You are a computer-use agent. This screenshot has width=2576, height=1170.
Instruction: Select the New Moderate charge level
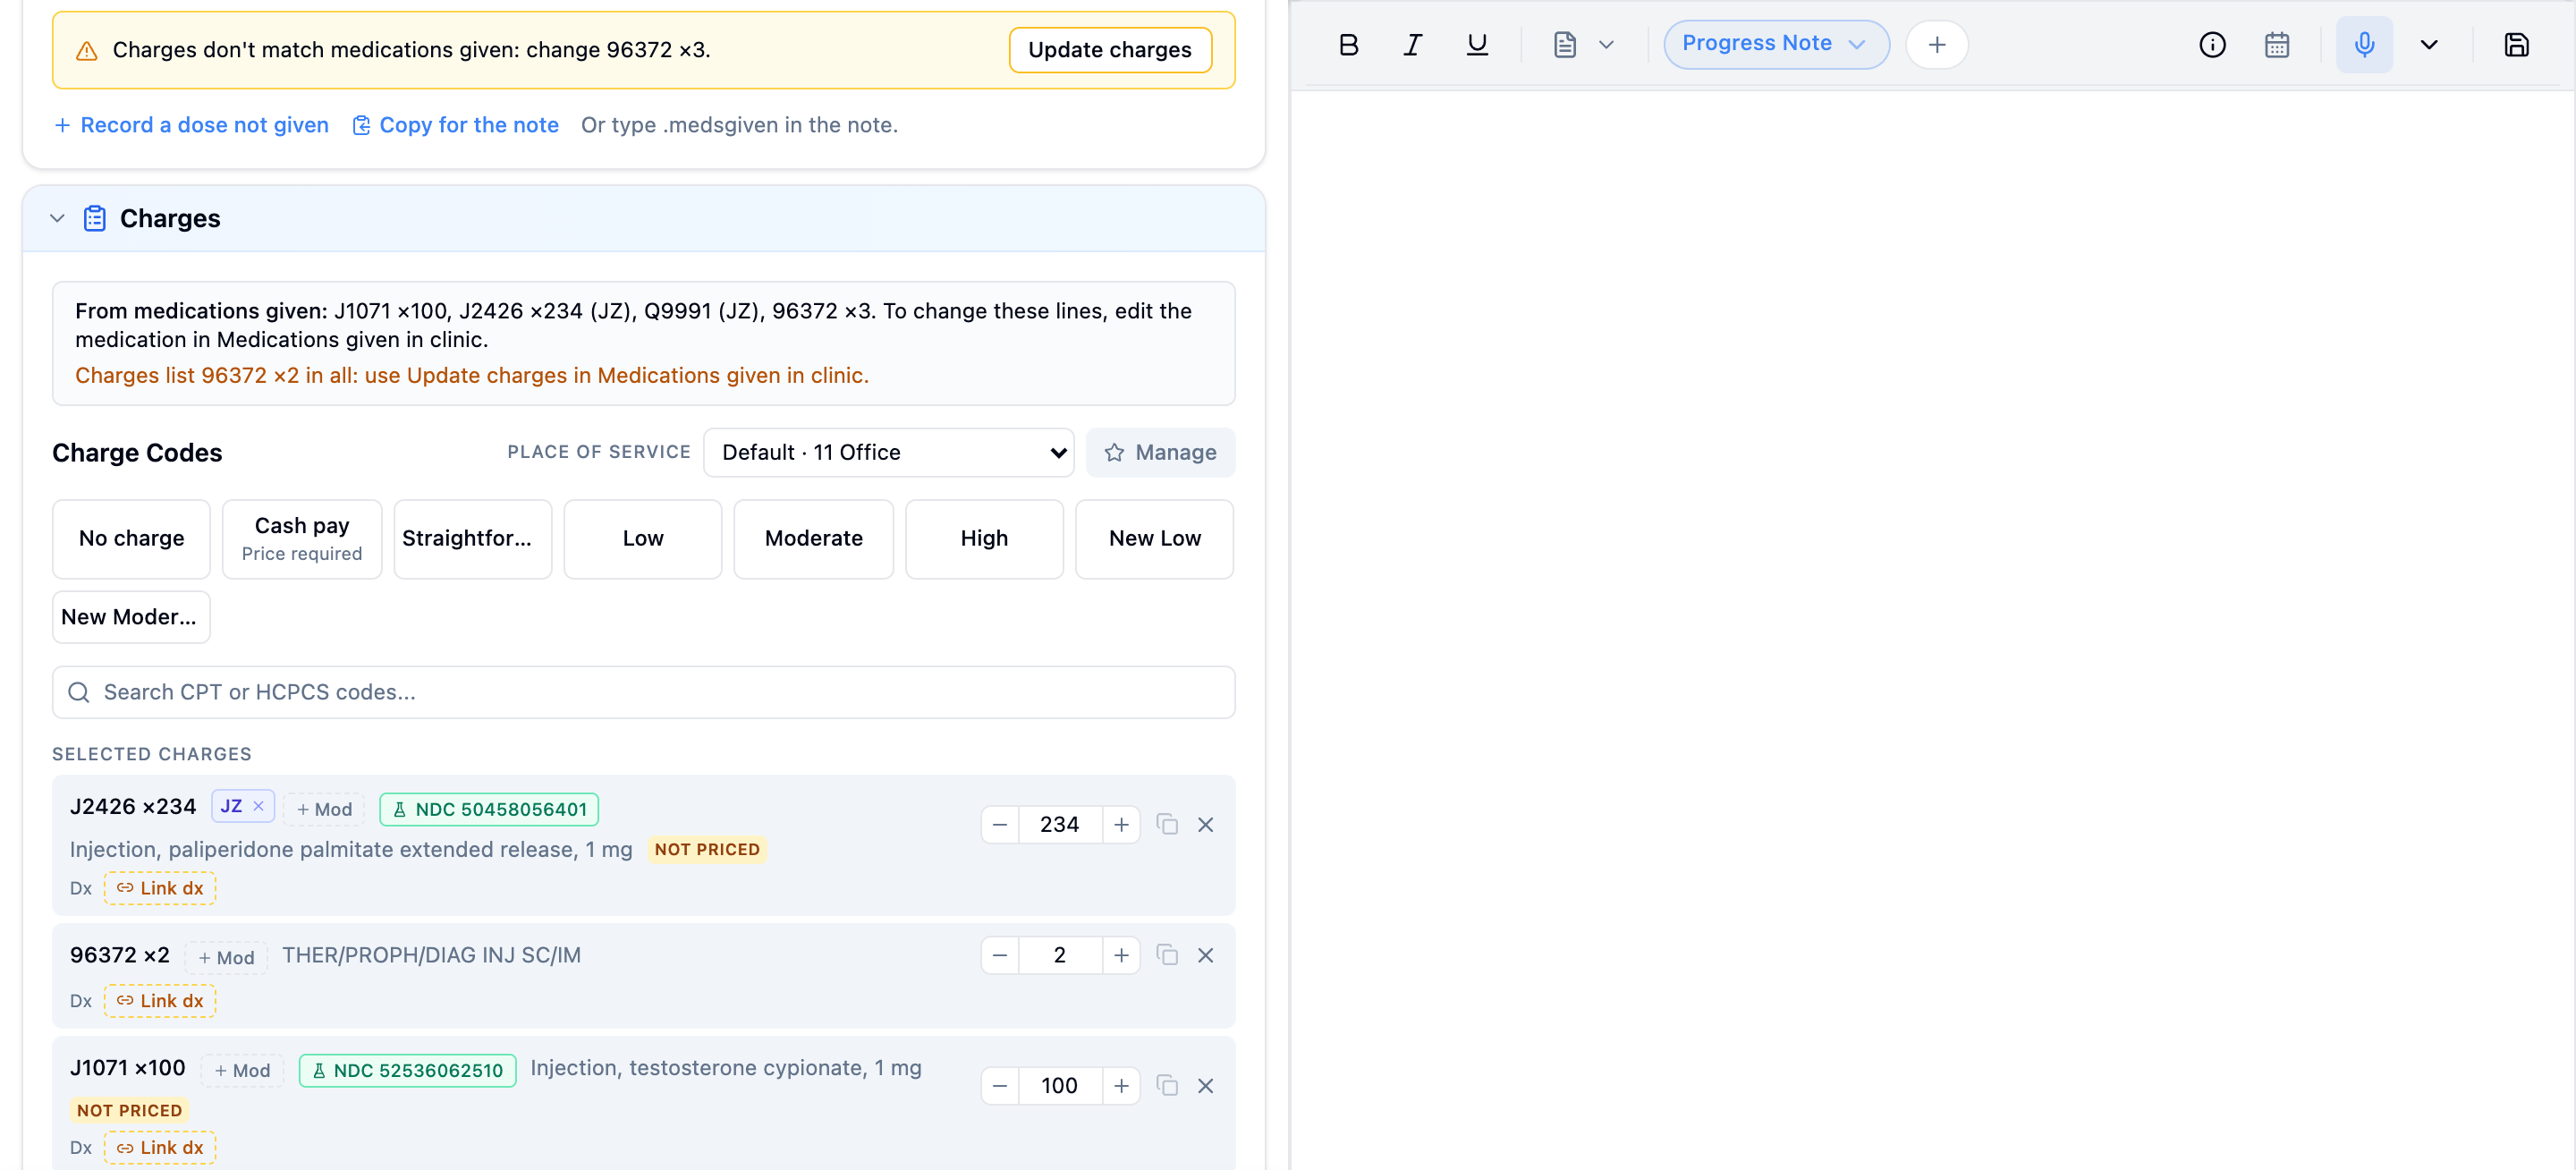tap(131, 616)
